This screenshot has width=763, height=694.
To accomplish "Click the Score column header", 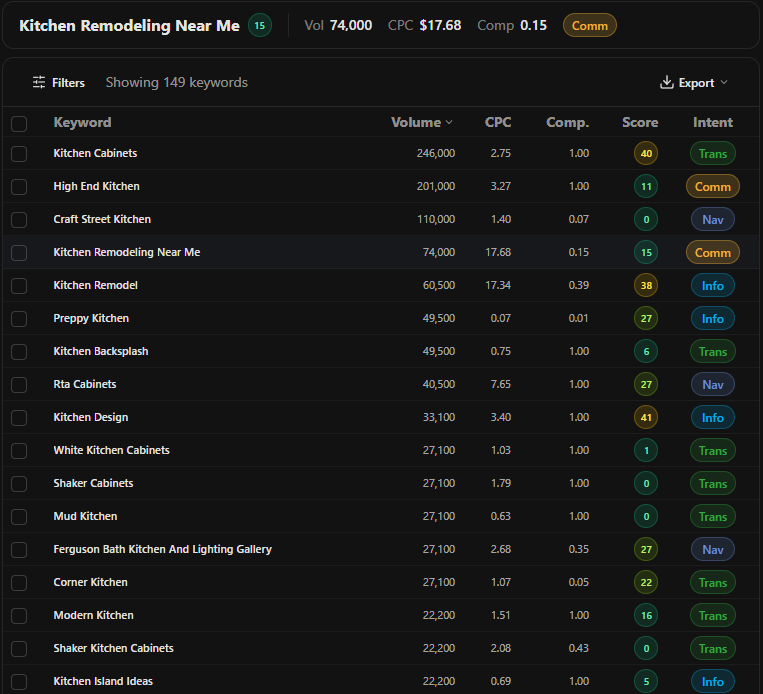I will click(x=640, y=122).
